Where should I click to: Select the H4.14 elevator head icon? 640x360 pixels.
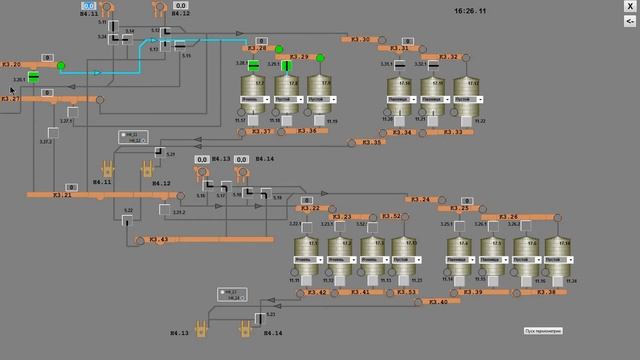point(242,173)
